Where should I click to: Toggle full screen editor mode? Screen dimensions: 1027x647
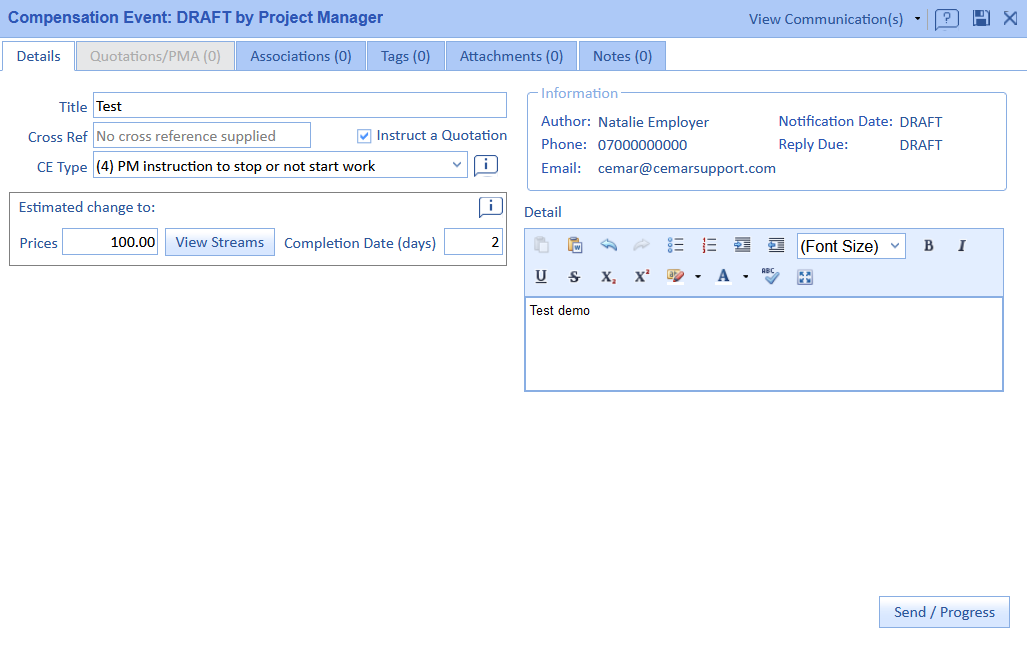pos(805,277)
